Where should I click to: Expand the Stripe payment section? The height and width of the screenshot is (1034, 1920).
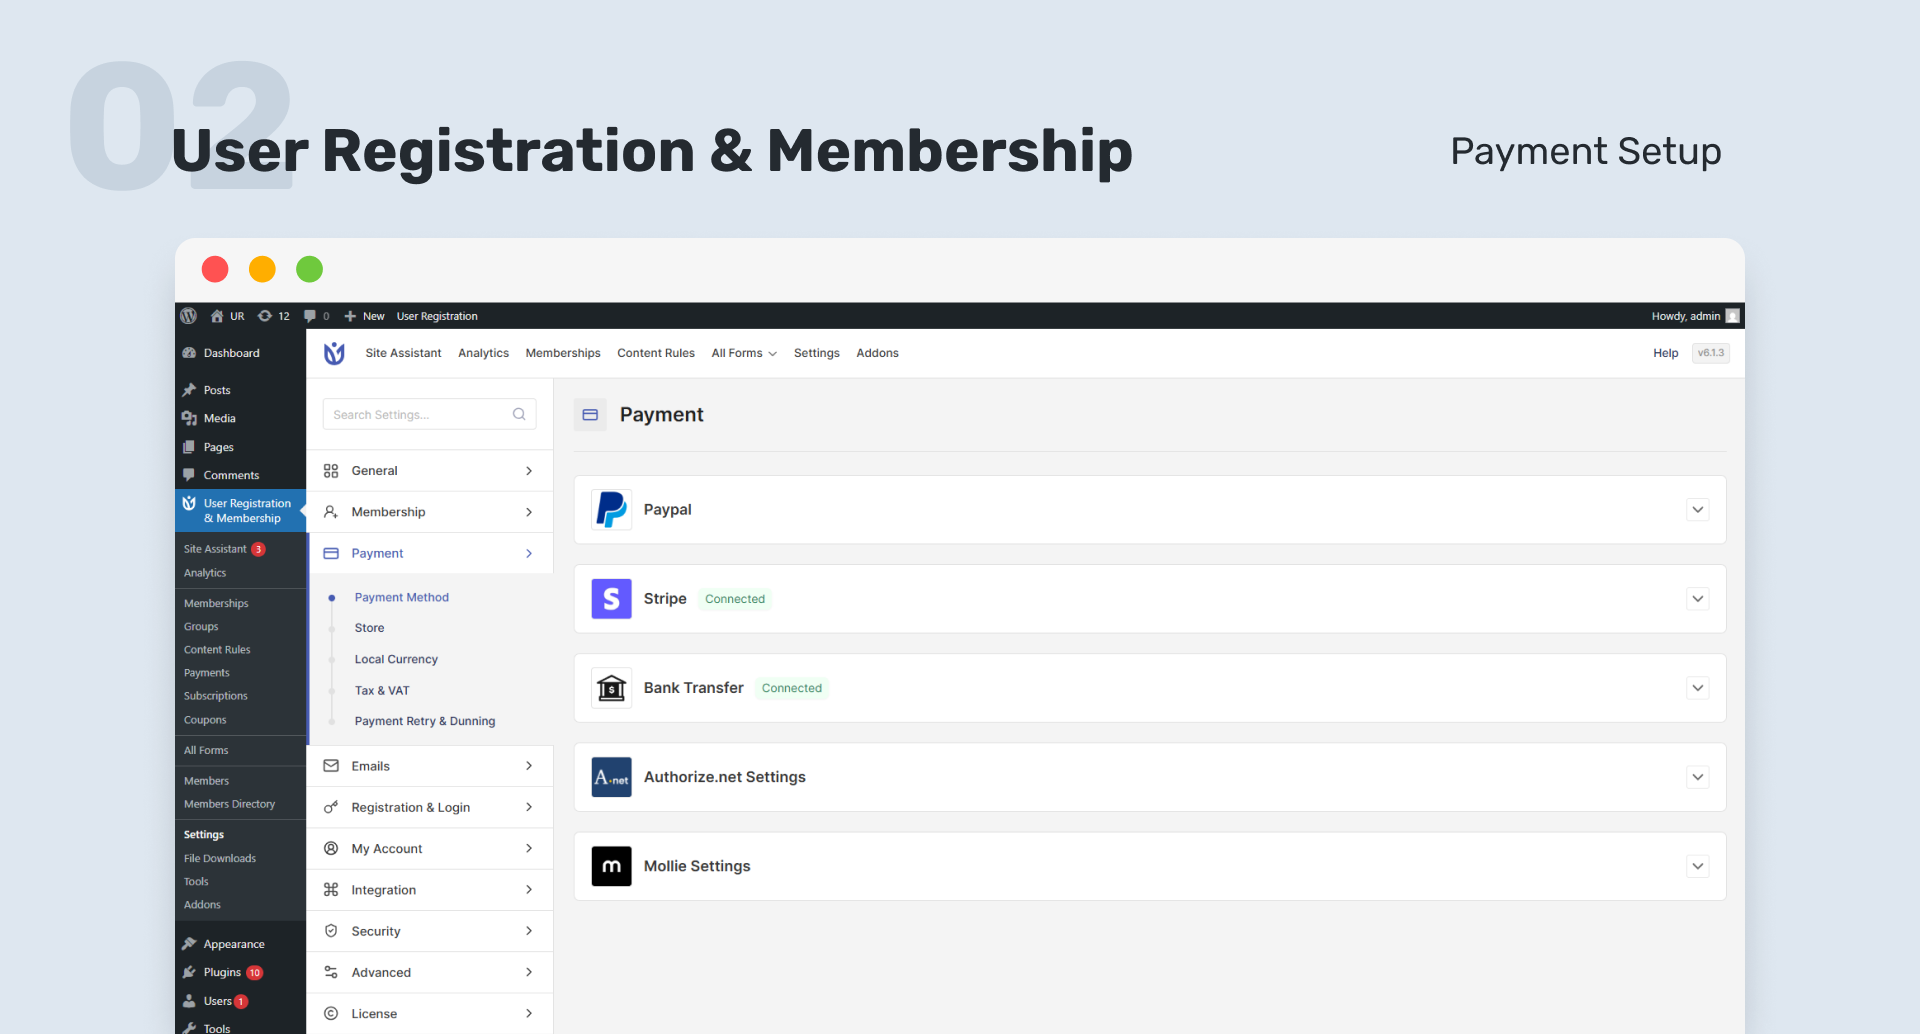pos(1697,599)
